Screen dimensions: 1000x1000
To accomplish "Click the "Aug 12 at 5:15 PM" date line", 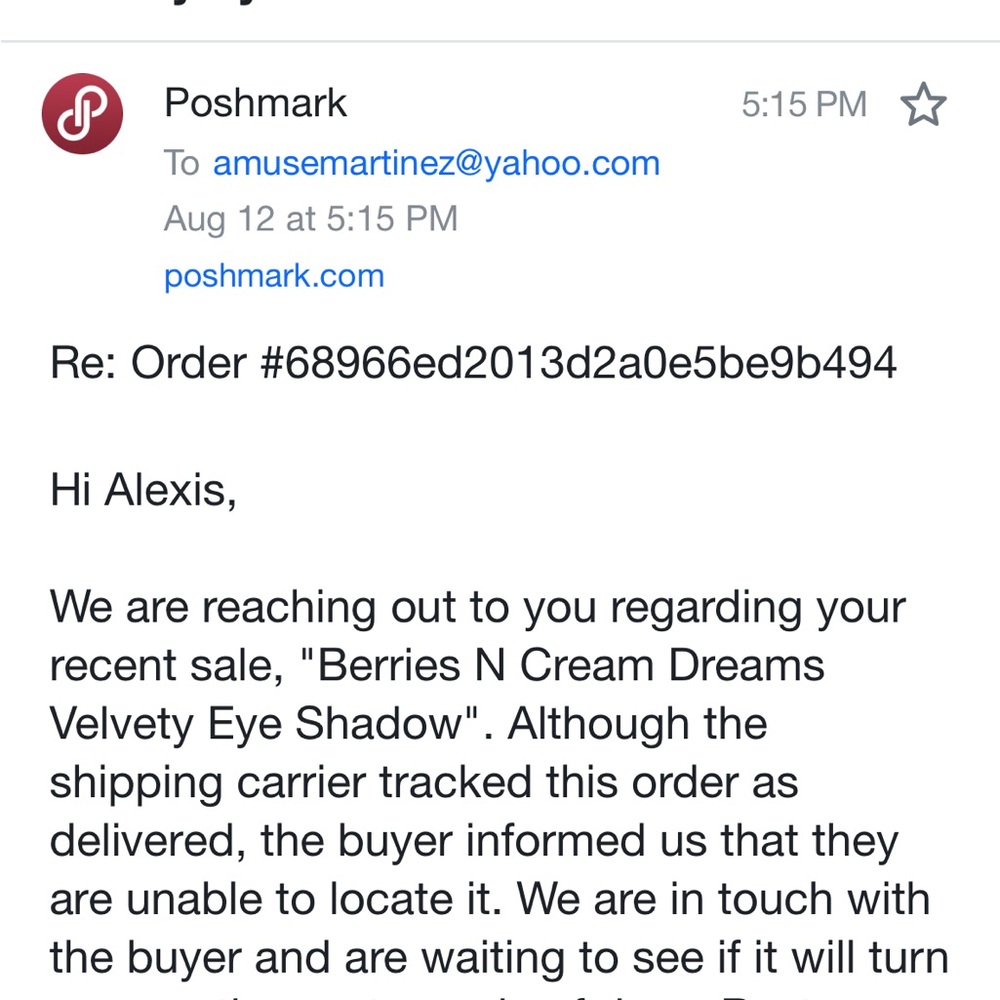I will pyautogui.click(x=310, y=219).
